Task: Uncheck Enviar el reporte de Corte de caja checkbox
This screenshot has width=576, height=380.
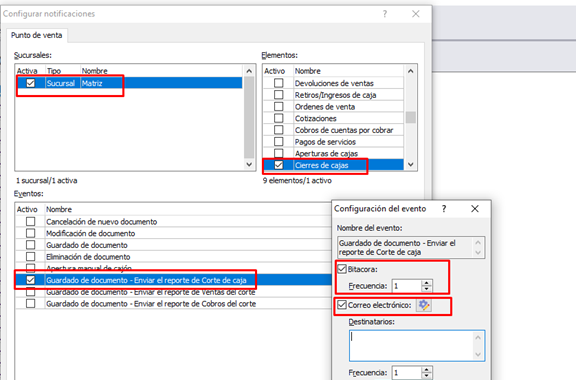Action: click(30, 280)
